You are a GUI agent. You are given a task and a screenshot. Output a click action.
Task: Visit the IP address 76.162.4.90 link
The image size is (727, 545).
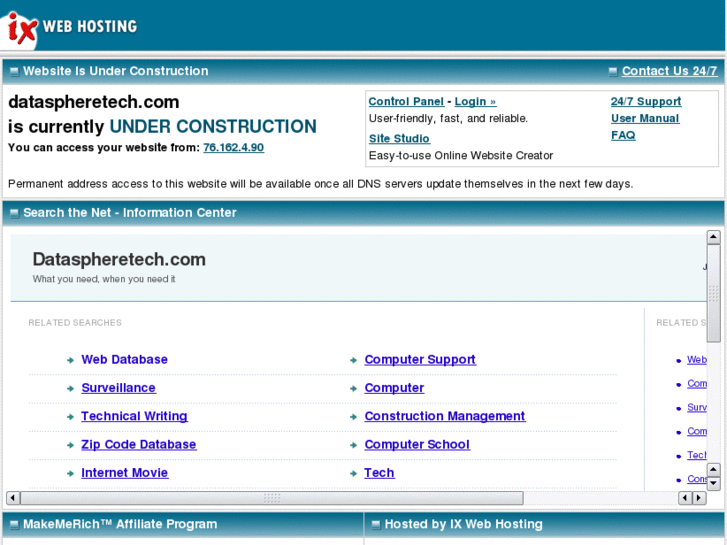(234, 147)
